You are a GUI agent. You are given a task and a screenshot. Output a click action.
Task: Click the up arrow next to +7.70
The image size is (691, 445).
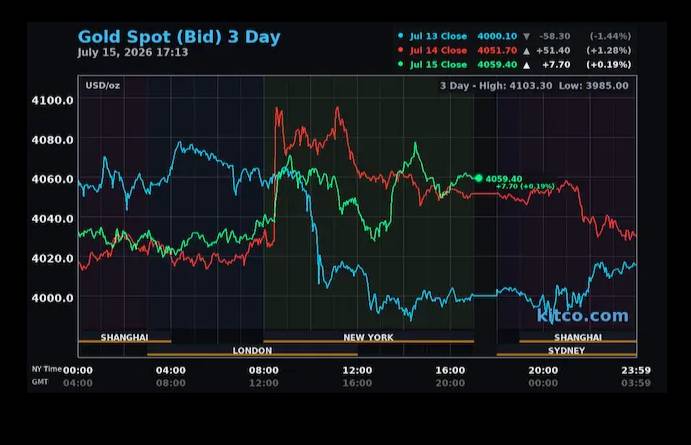coord(526,65)
